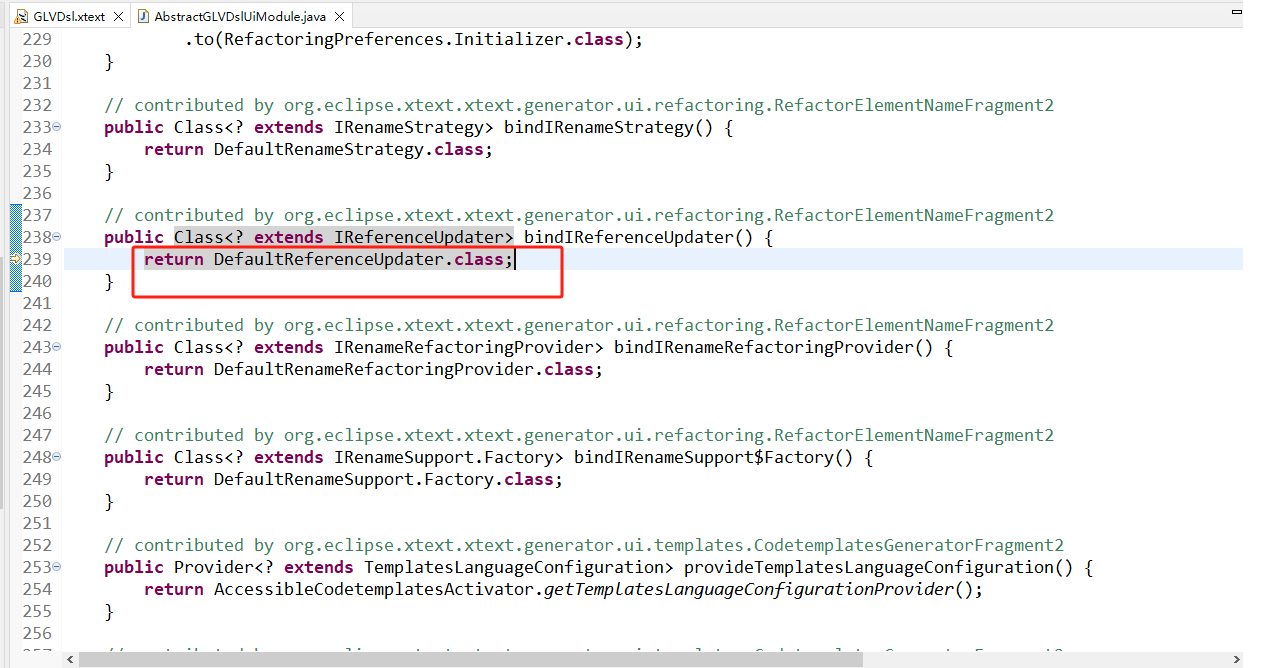1278x668 pixels.
Task: Click the bindIRenameRefactoringProvider method name
Action: (x=763, y=347)
